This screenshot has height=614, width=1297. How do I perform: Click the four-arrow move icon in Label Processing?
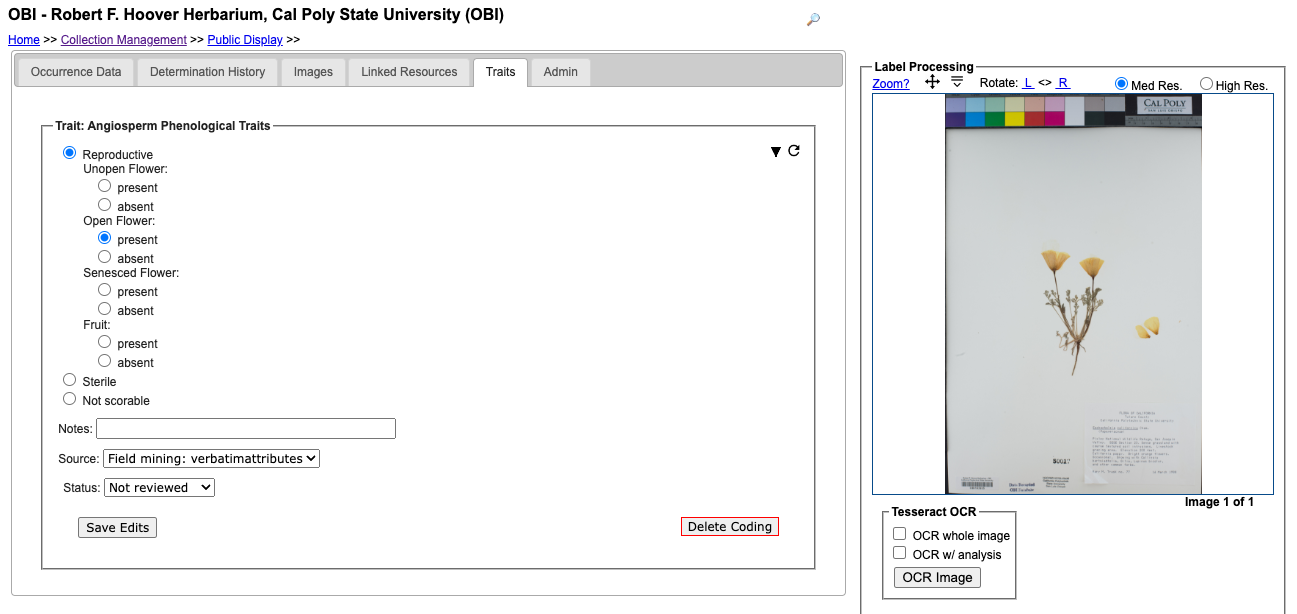(932, 82)
